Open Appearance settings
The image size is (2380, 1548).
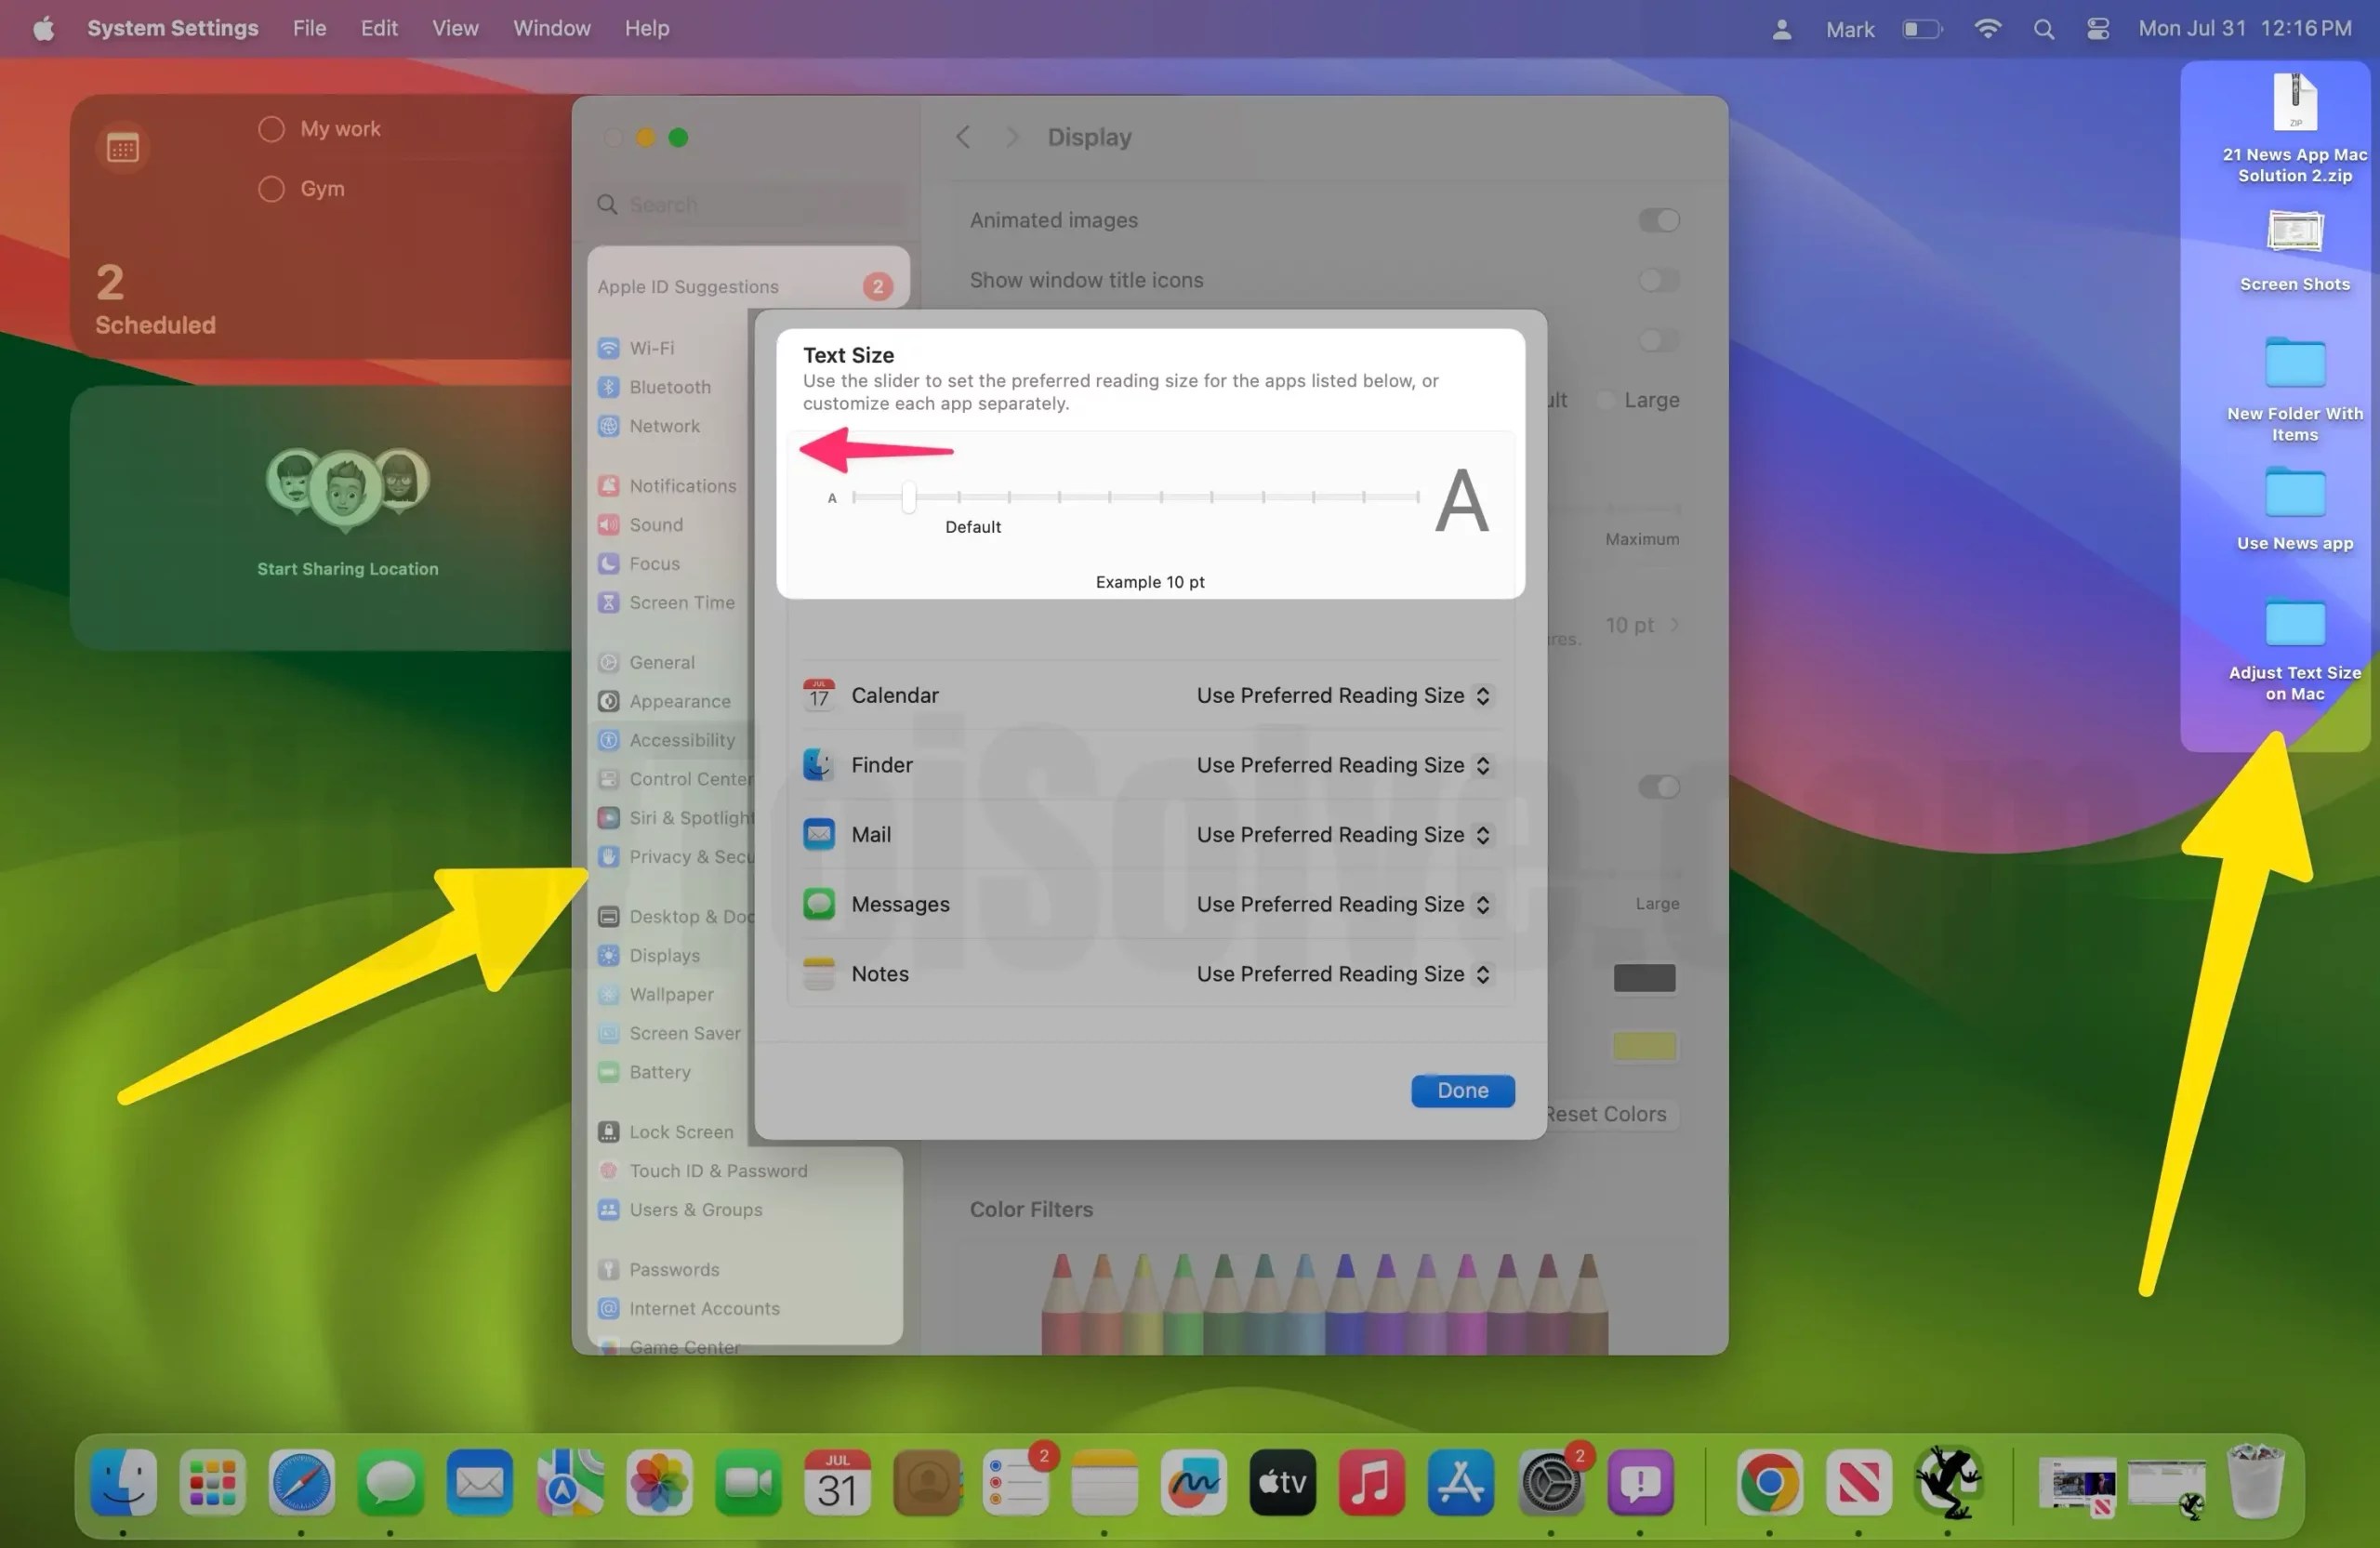coord(680,701)
